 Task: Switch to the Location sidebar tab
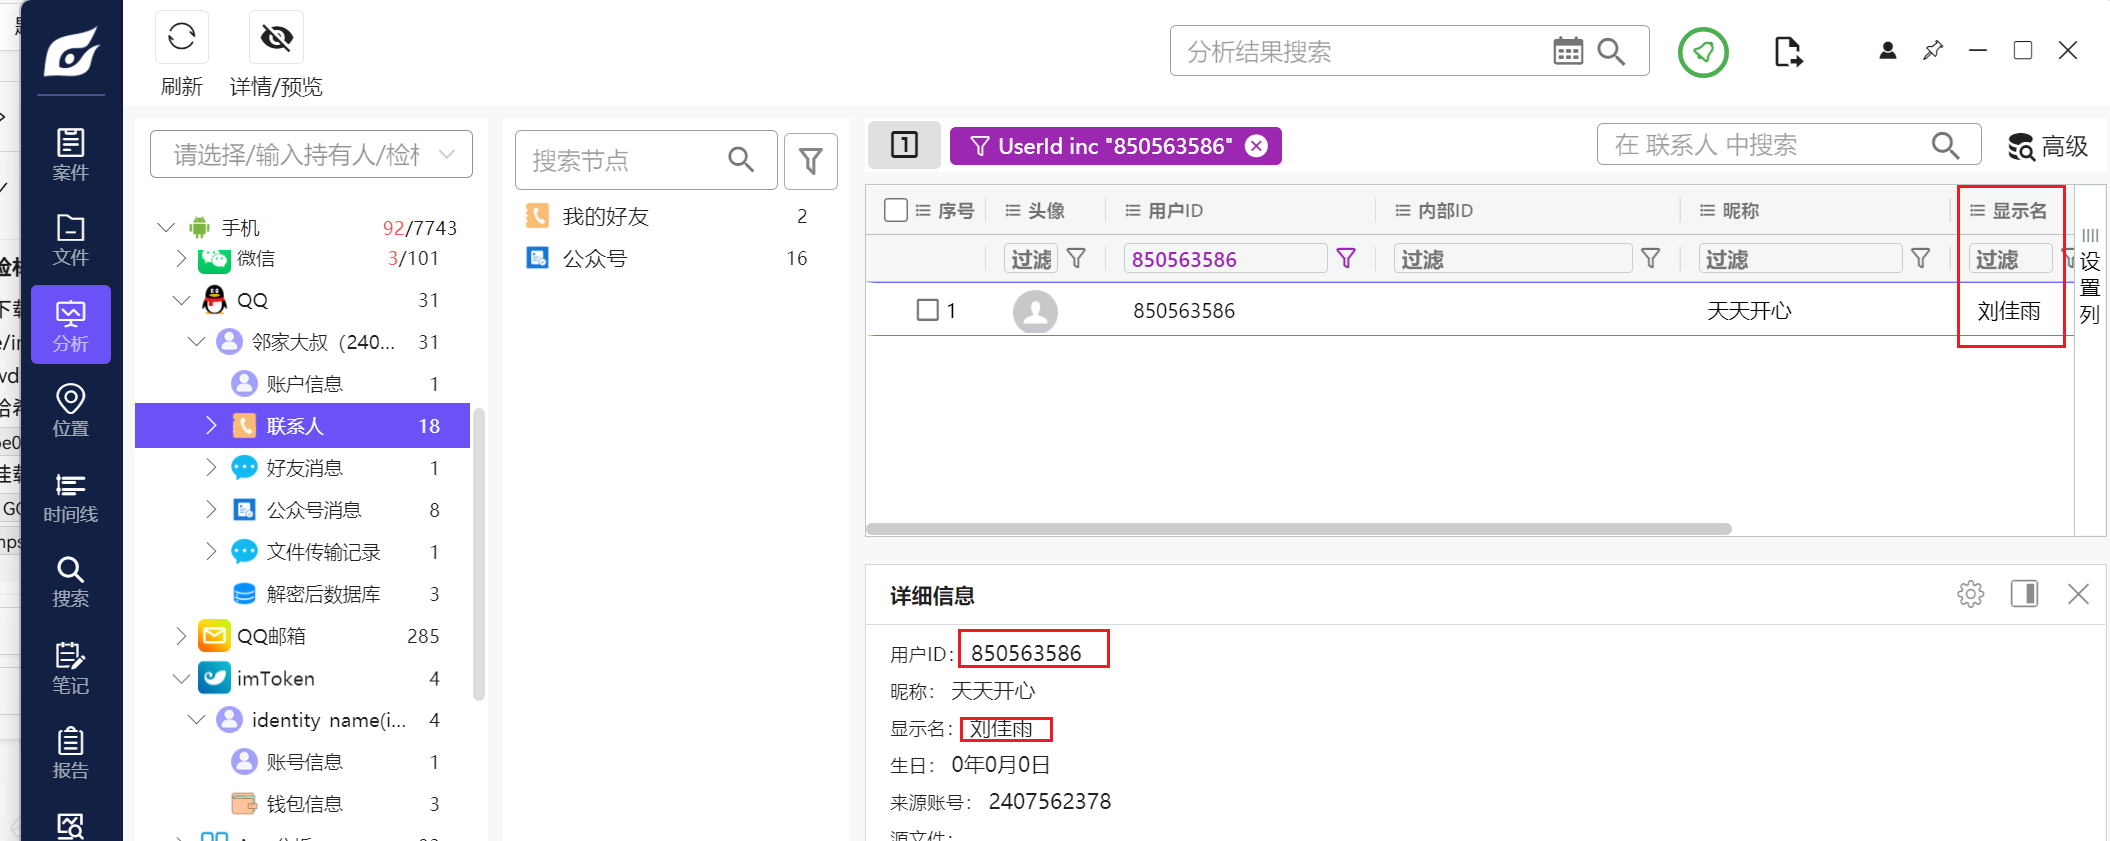[x=70, y=411]
